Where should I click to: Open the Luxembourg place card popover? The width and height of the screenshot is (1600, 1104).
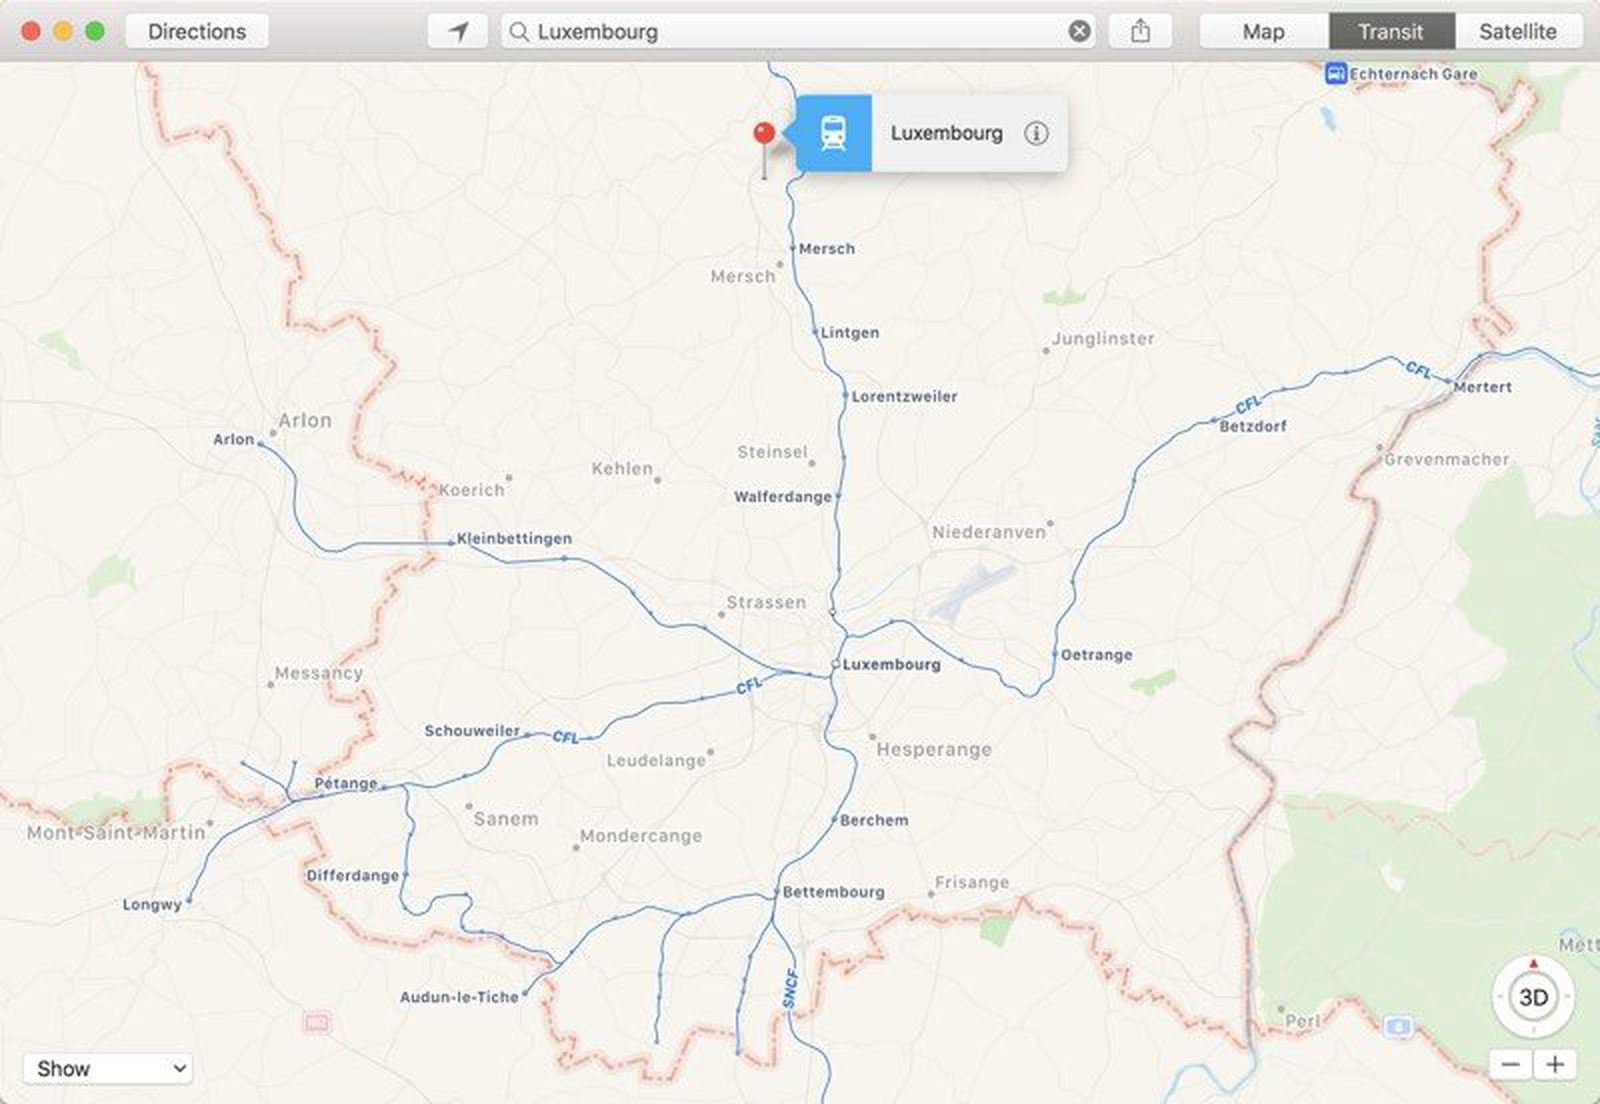click(945, 133)
